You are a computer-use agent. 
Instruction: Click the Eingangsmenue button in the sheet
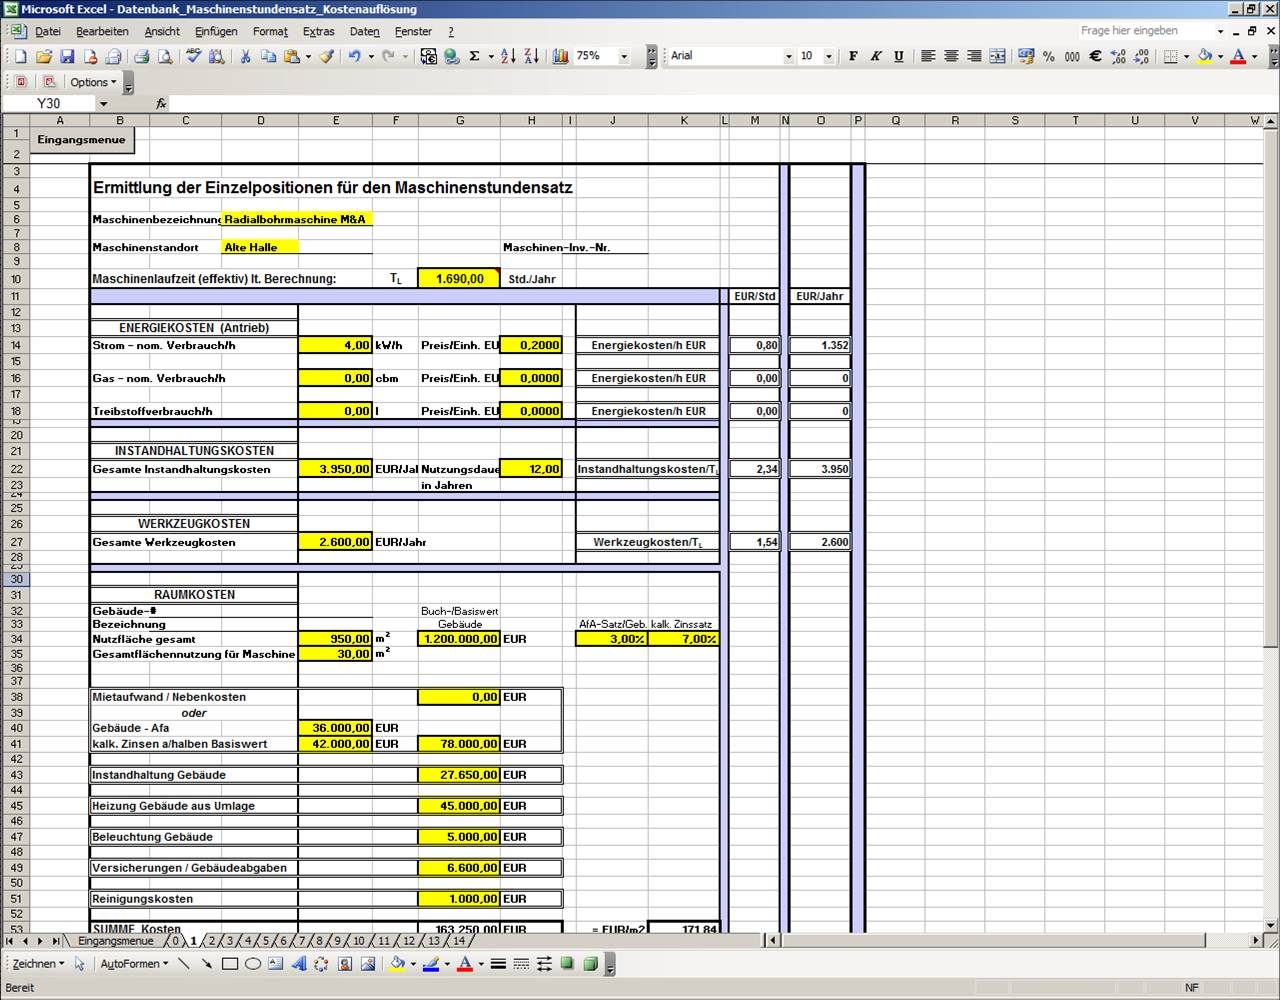(x=82, y=140)
